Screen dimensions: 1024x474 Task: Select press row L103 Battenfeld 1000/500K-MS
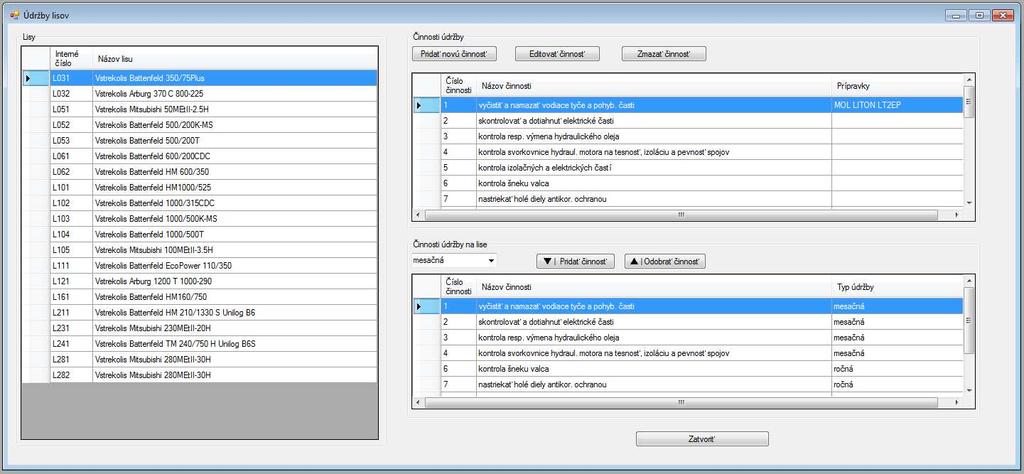point(200,219)
